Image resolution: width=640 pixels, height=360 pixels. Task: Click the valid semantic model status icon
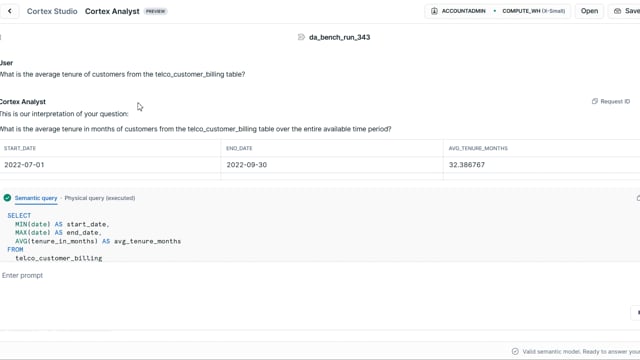(515, 351)
